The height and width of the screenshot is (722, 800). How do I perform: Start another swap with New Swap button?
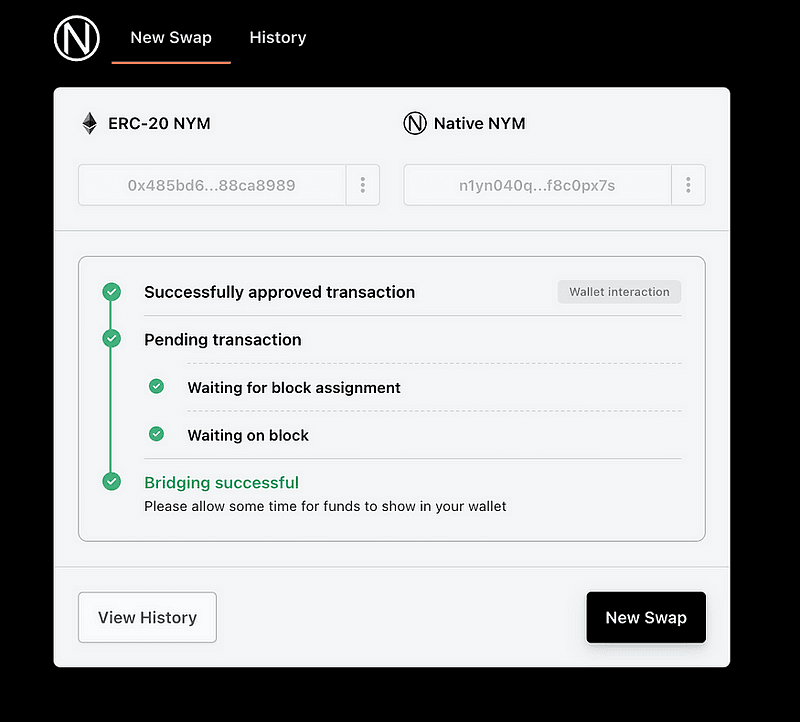(645, 617)
